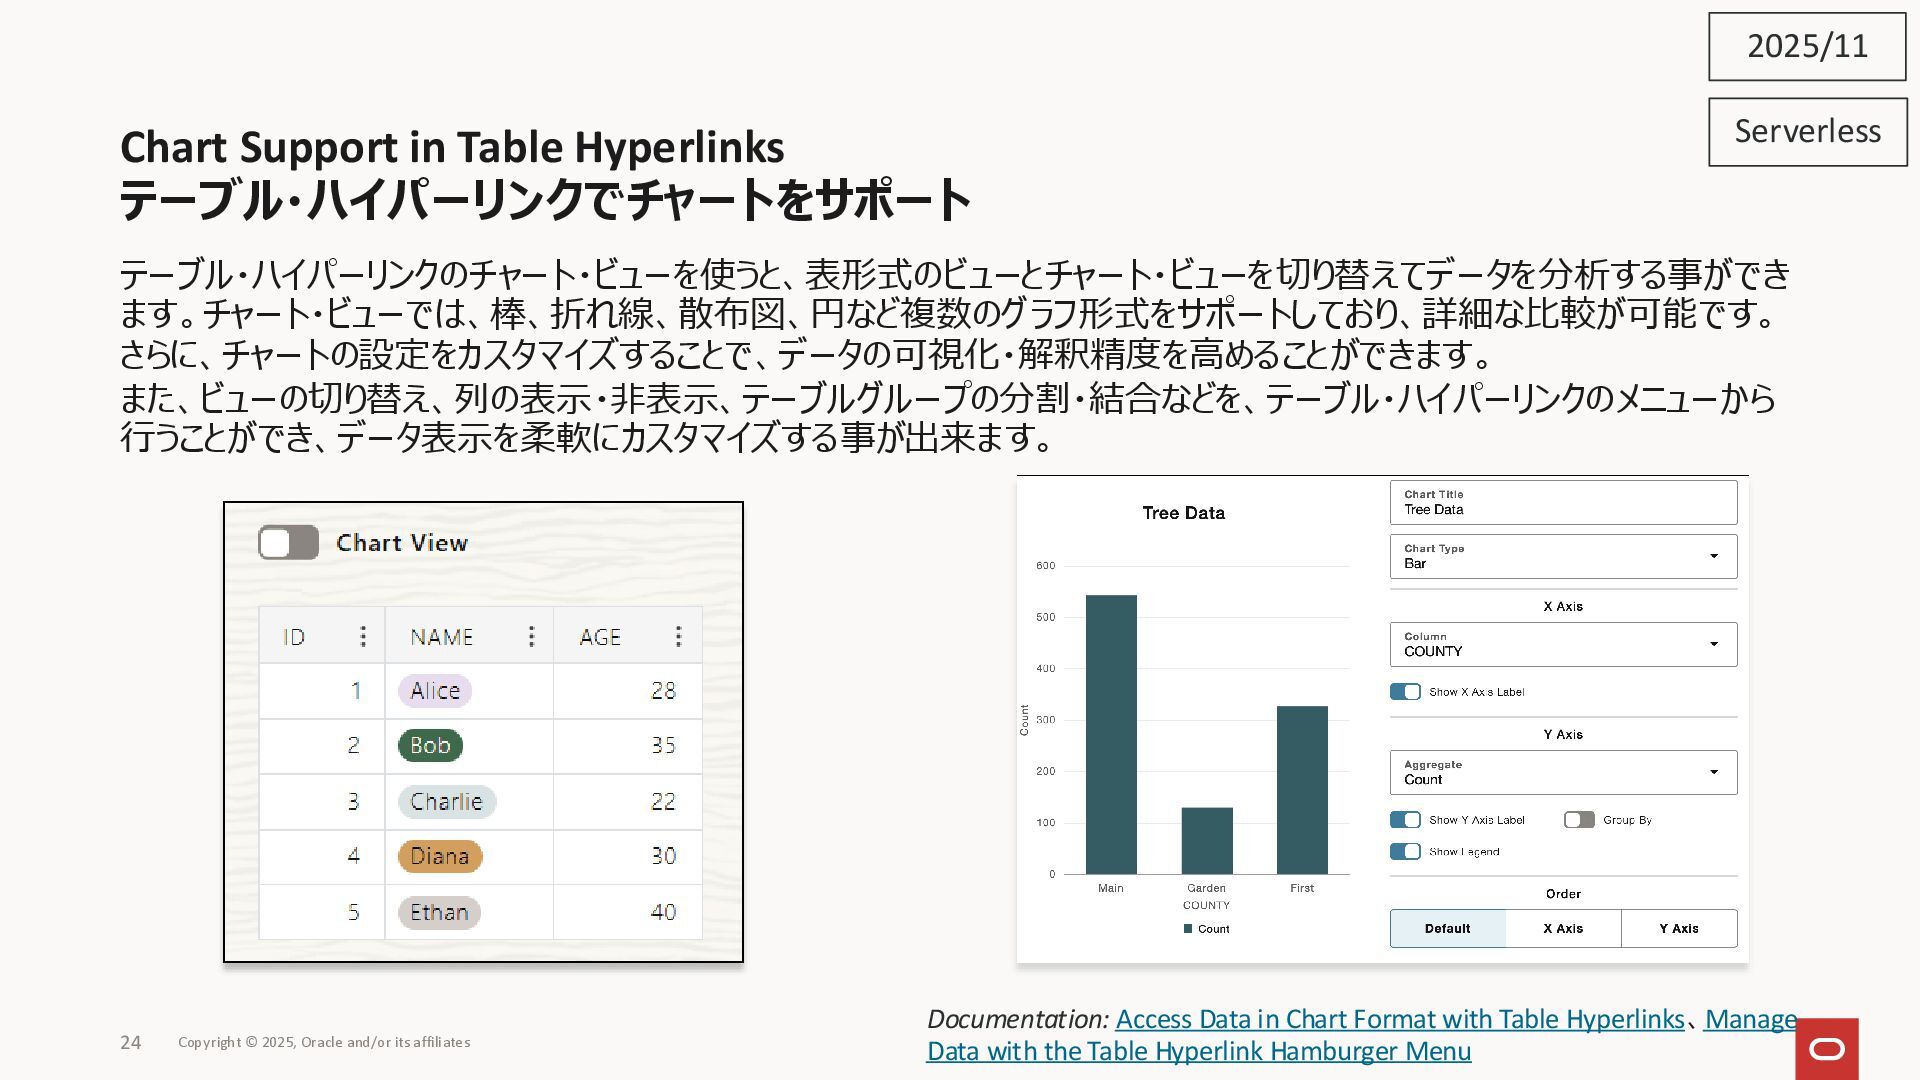Disable Show X Axis Label toggle
This screenshot has width=1920, height=1080.
click(x=1405, y=692)
